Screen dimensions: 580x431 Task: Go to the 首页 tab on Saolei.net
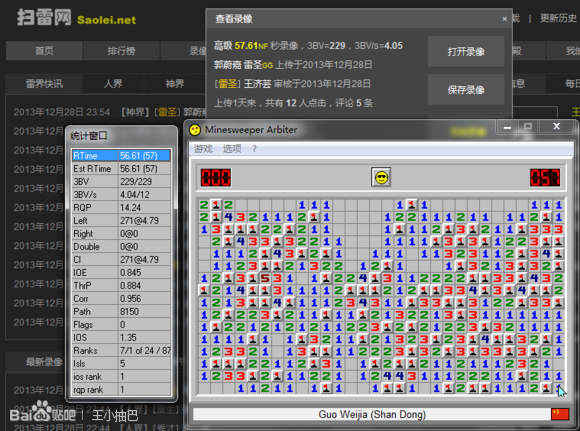pos(44,51)
